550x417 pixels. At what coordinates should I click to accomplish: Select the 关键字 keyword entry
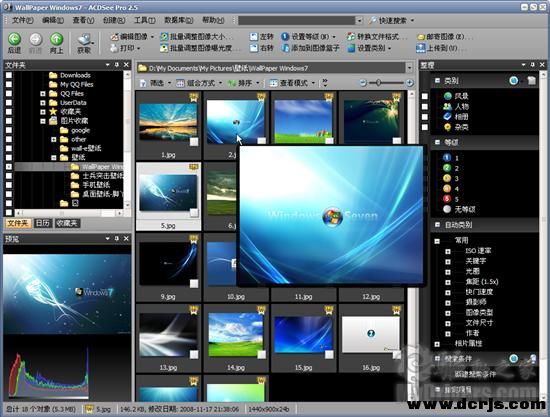pos(475,261)
